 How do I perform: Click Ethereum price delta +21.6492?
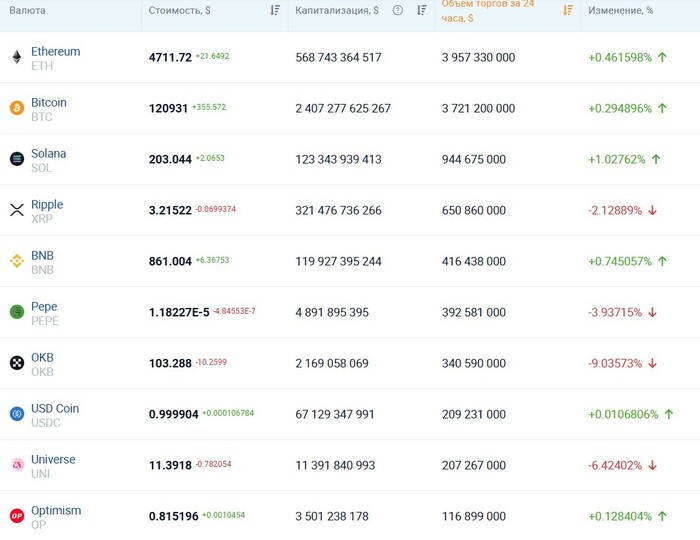pyautogui.click(x=212, y=56)
